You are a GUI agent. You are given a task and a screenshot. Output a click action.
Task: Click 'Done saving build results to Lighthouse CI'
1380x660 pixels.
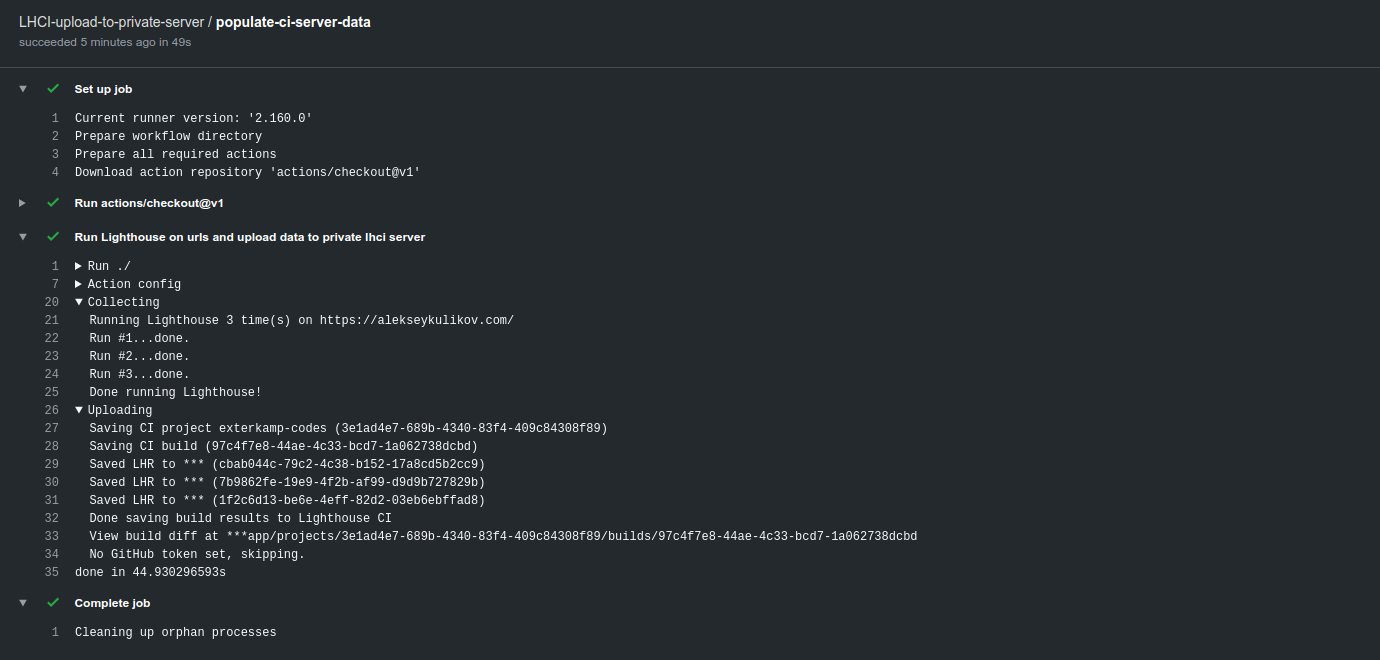pyautogui.click(x=240, y=518)
